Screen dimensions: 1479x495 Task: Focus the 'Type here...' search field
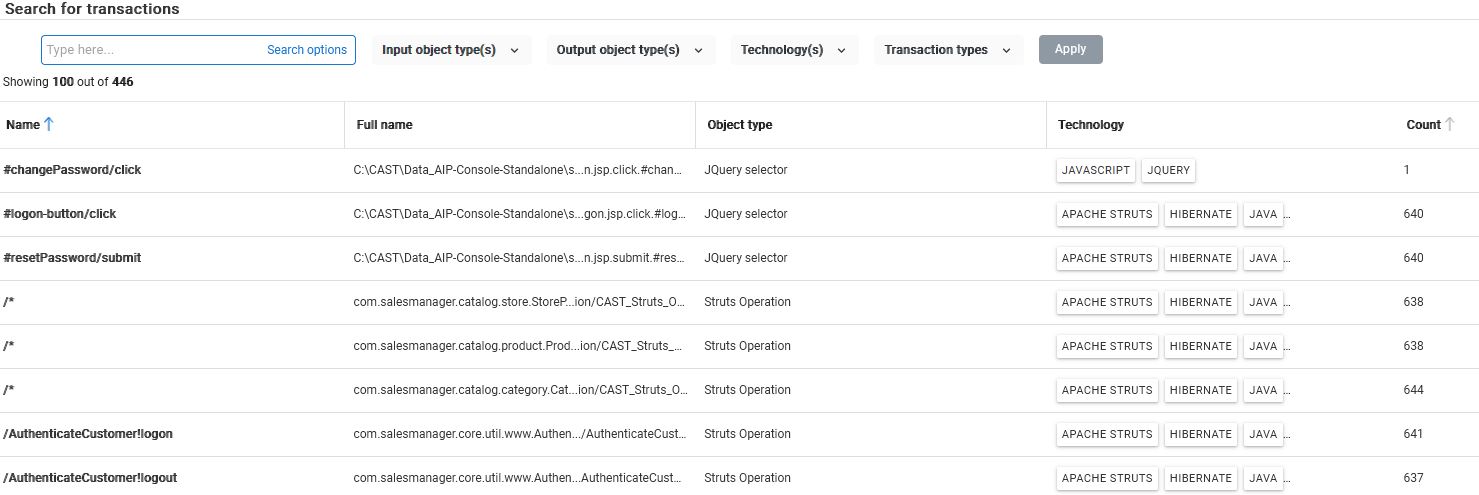click(x=150, y=50)
